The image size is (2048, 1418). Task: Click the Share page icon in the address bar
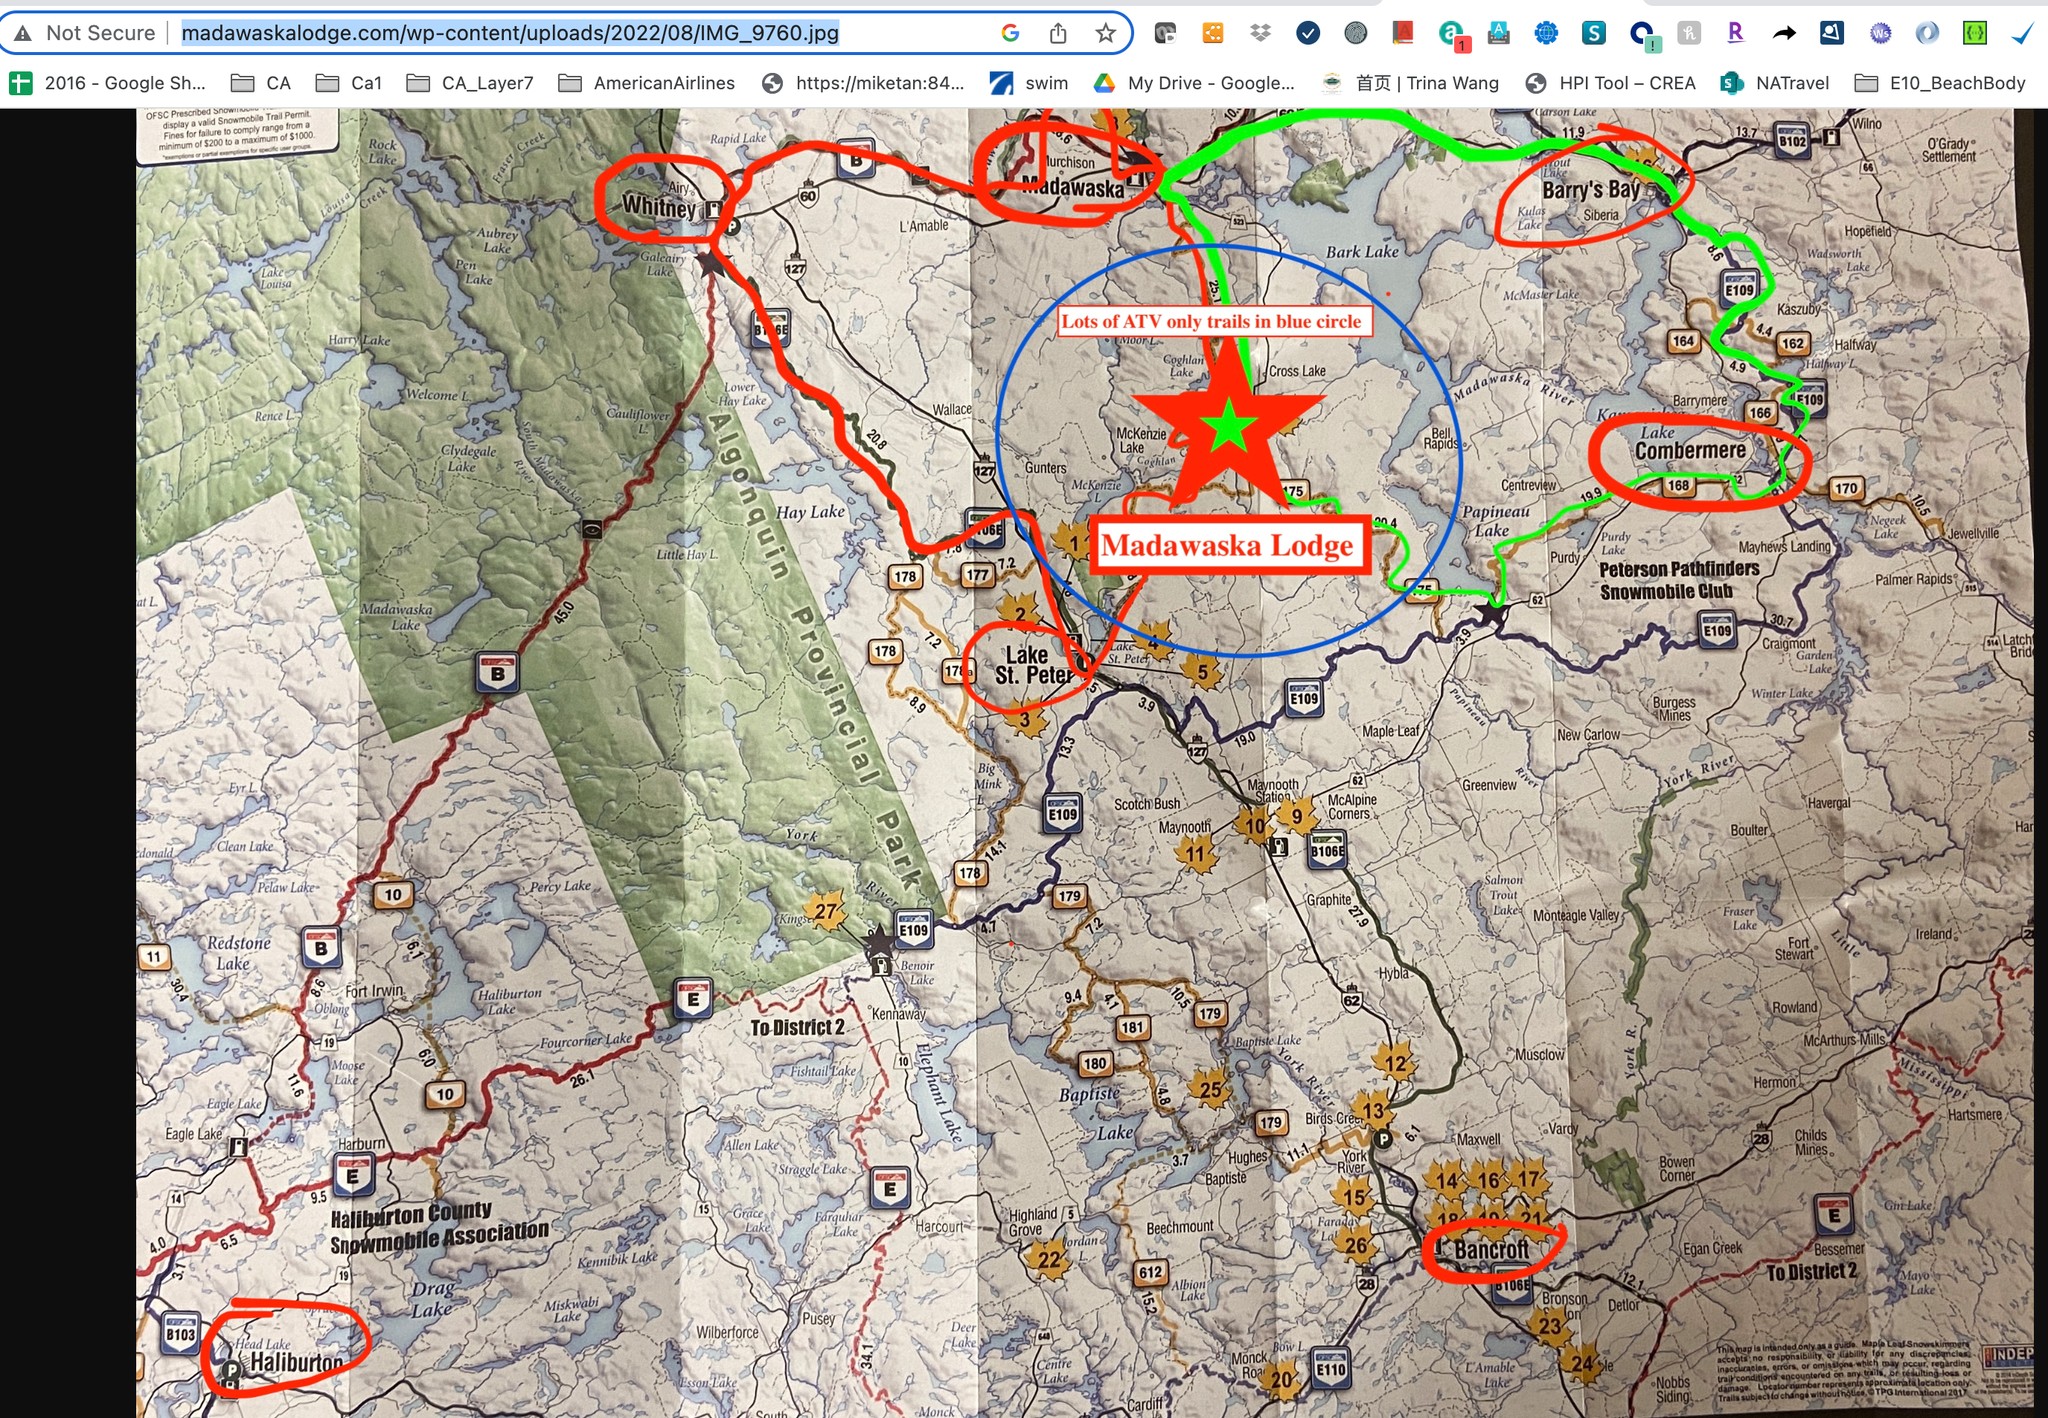(1058, 33)
